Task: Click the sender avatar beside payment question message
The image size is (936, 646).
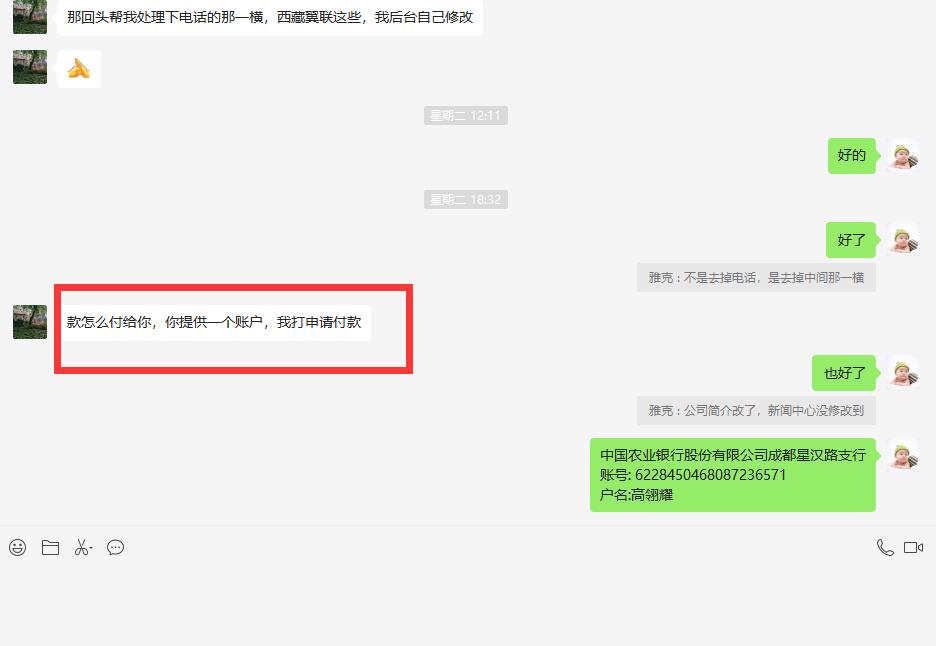Action: (30, 322)
